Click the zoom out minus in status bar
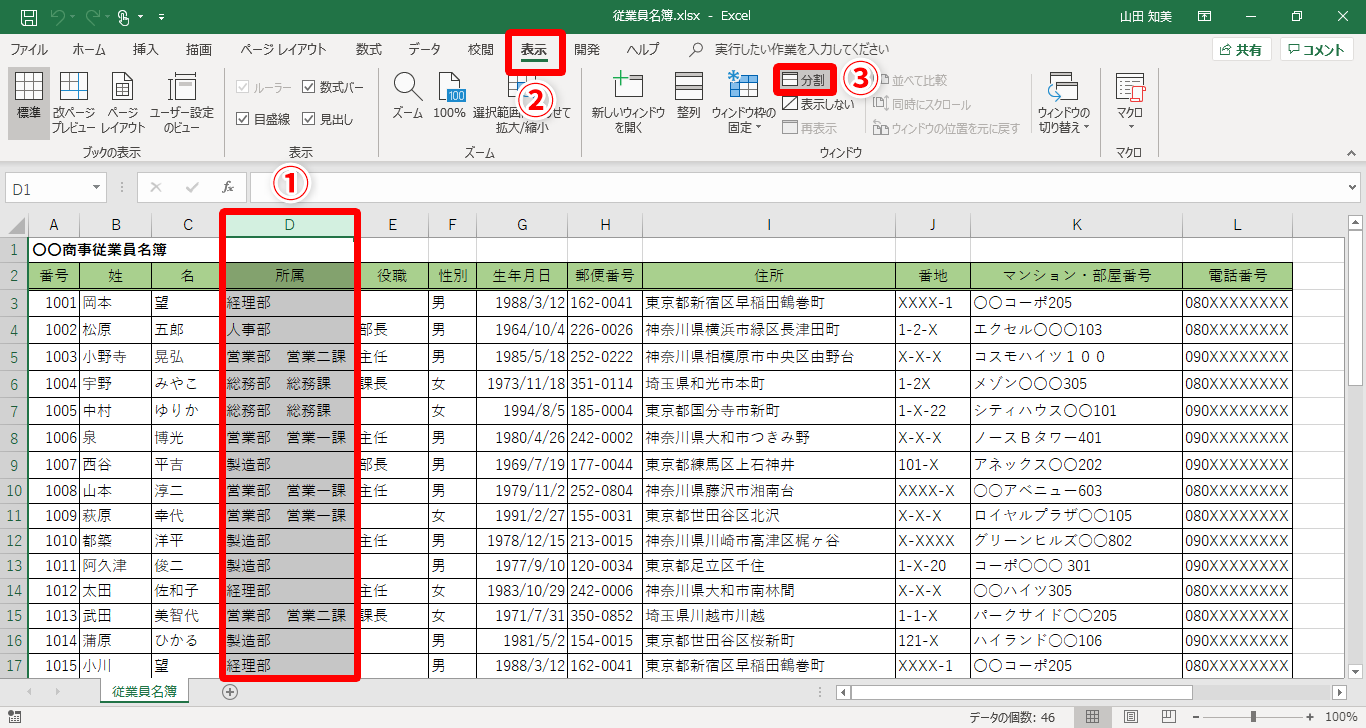Image resolution: width=1366 pixels, height=728 pixels. click(x=1197, y=717)
